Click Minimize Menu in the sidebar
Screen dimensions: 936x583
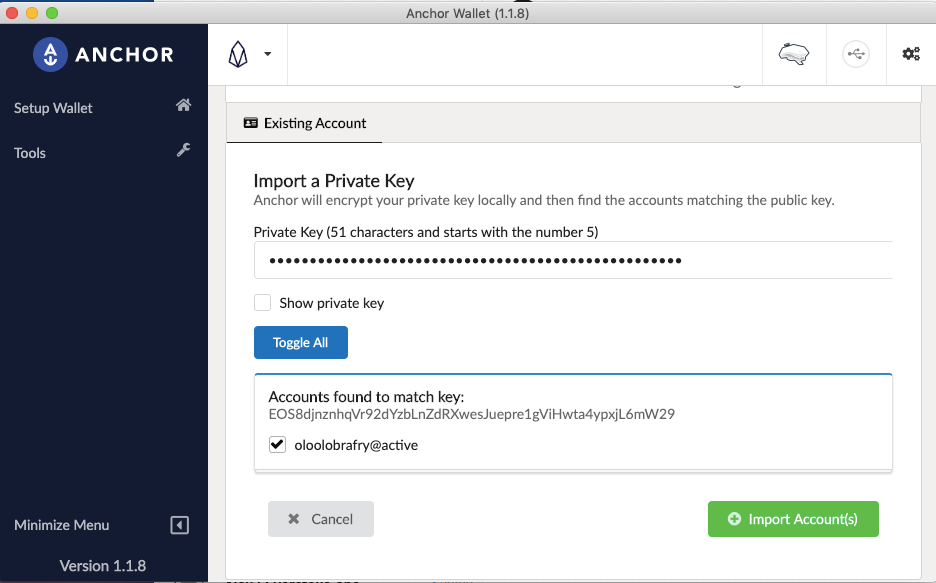[61, 525]
